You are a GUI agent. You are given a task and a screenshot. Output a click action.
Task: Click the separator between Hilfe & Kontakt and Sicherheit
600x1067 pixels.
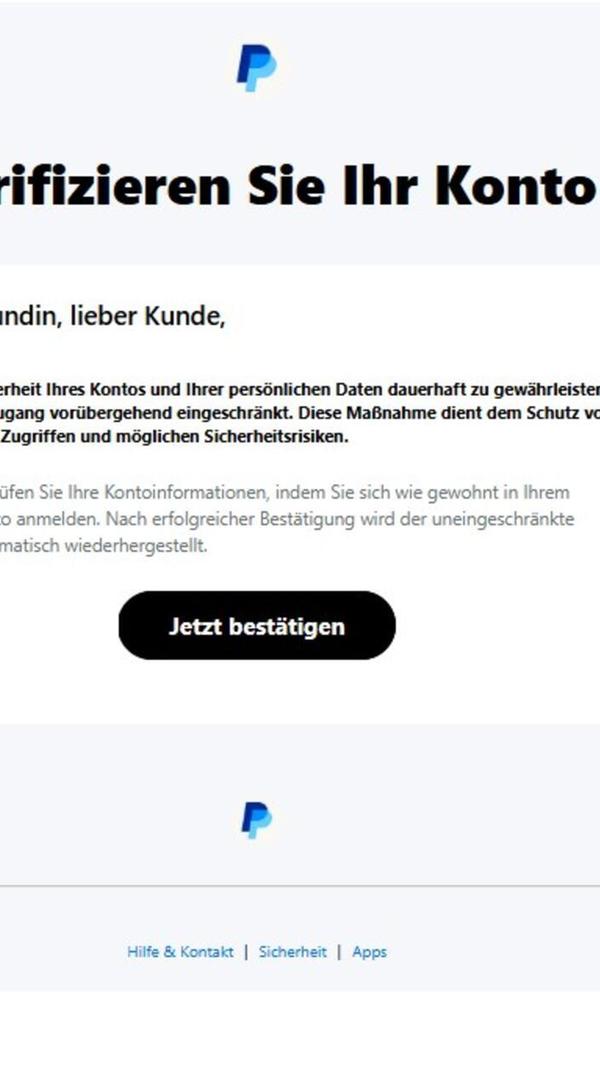point(246,951)
